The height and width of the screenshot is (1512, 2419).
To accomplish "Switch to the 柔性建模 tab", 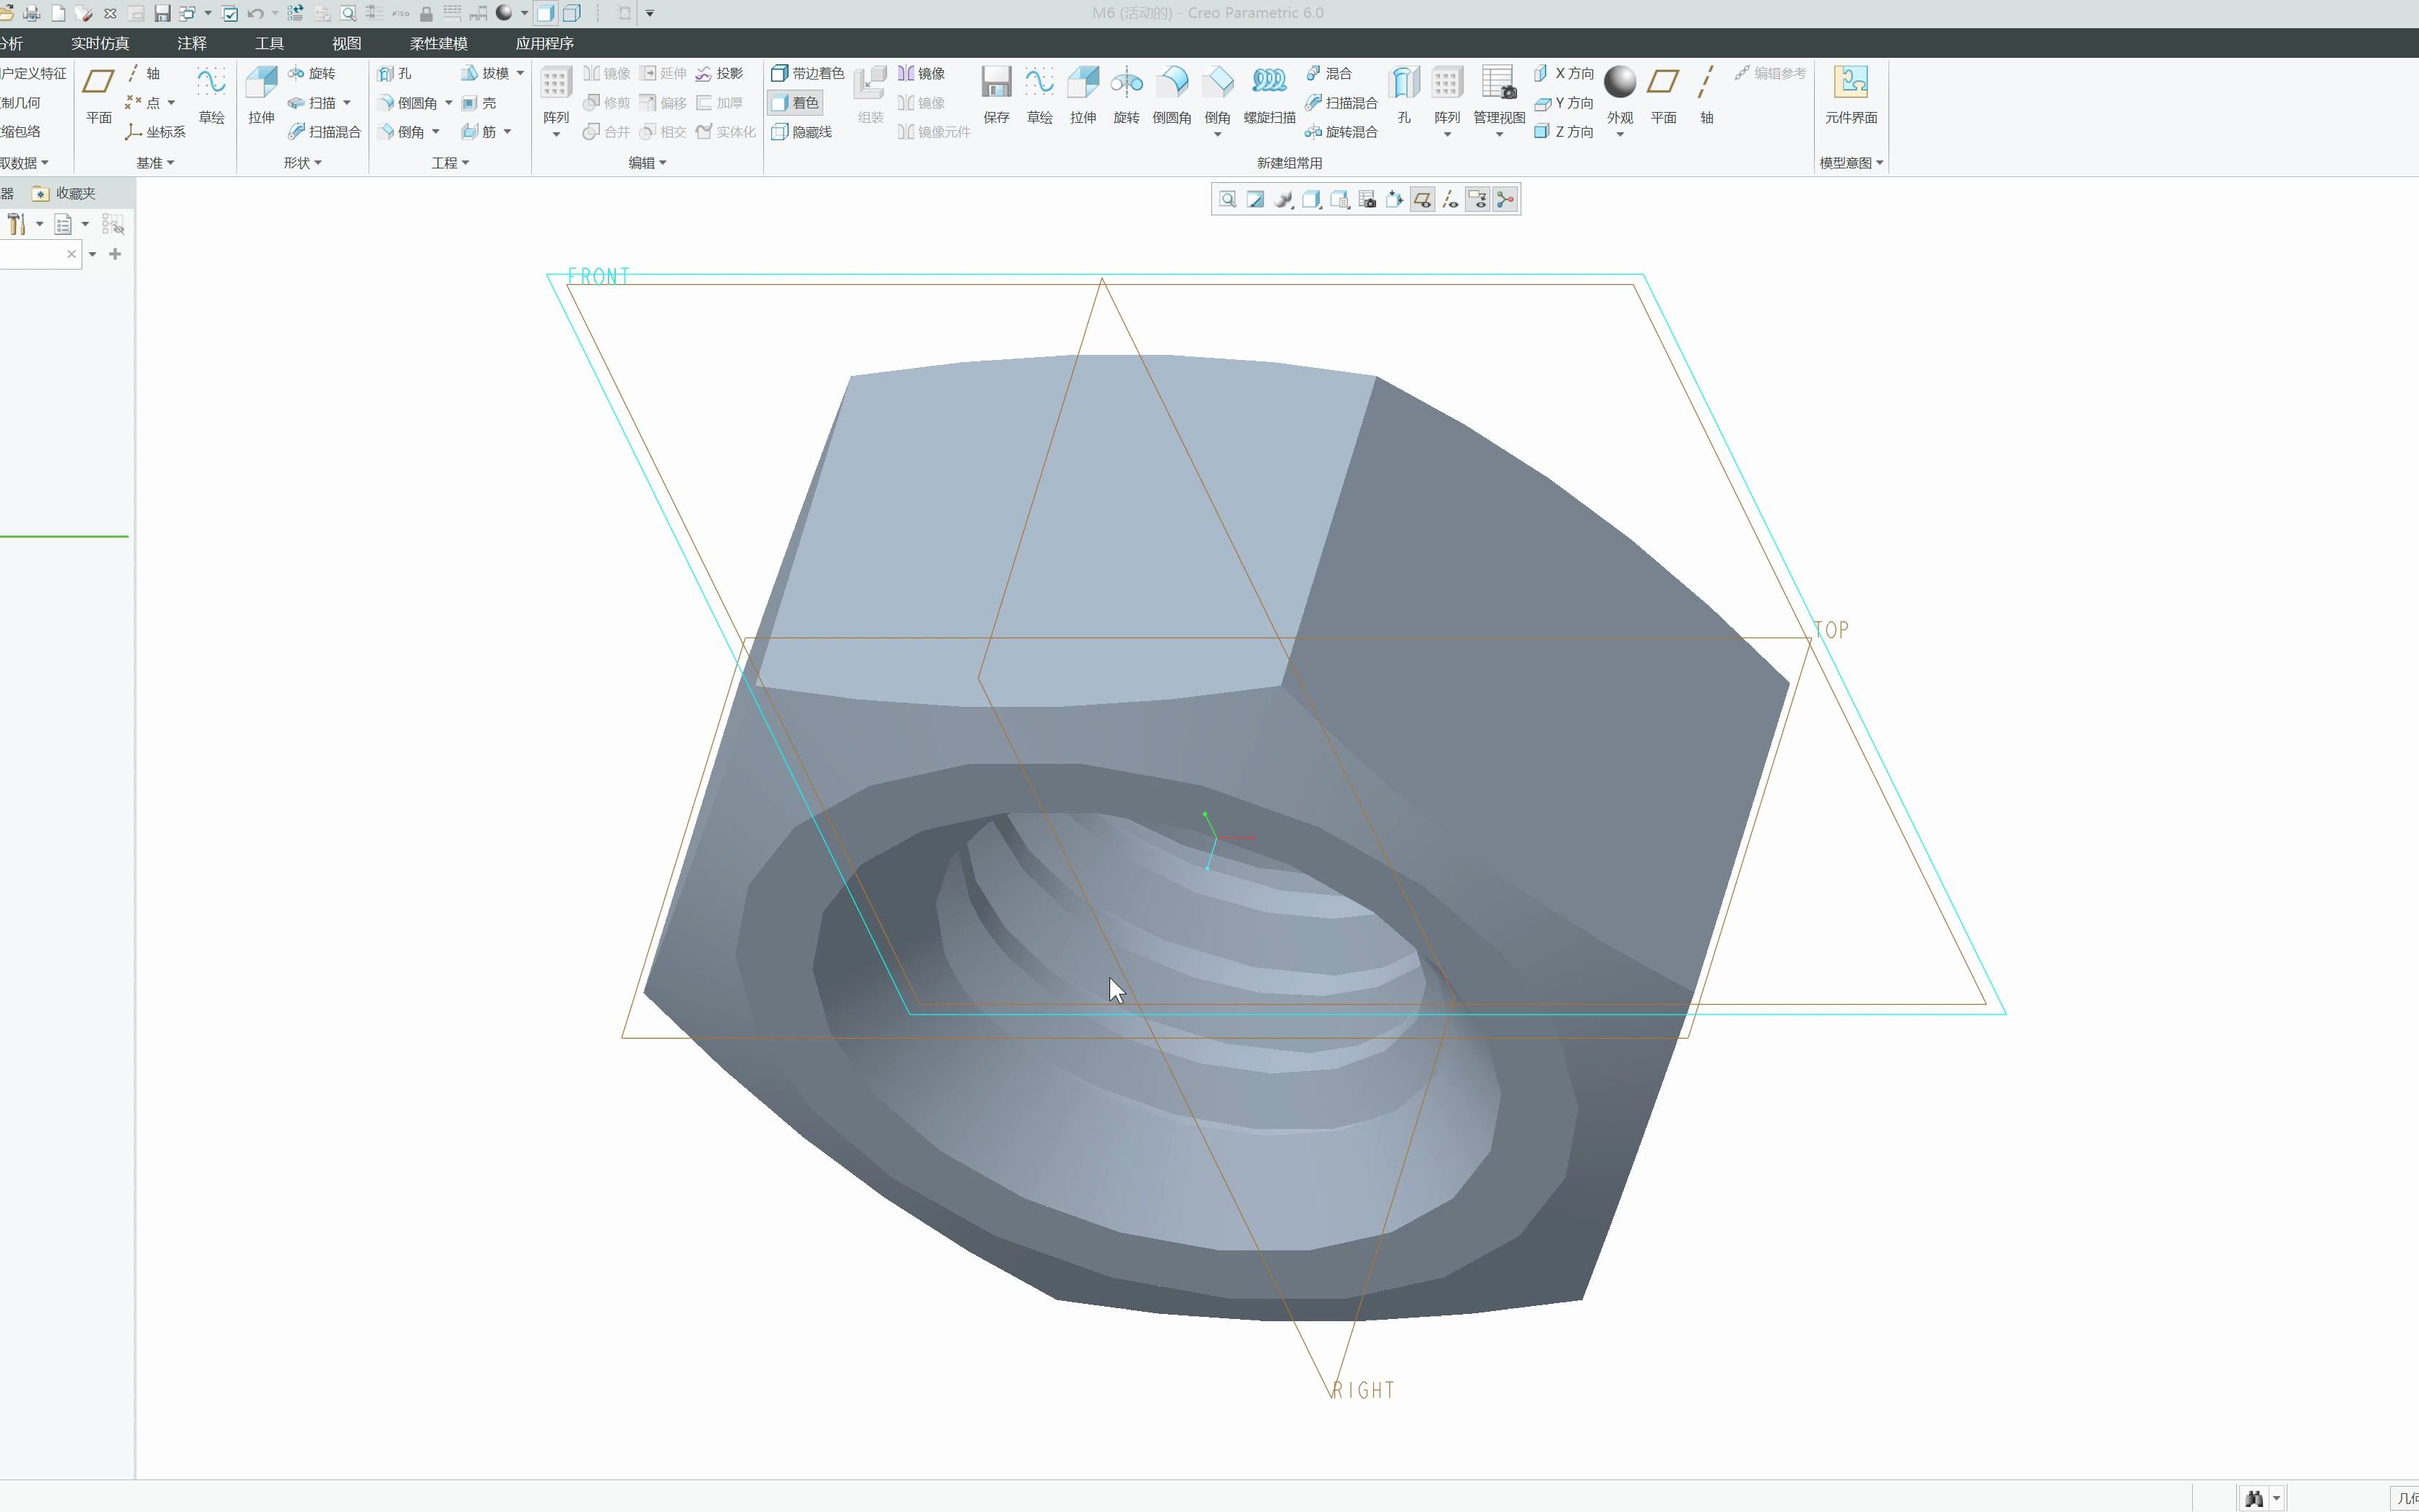I will coord(438,44).
